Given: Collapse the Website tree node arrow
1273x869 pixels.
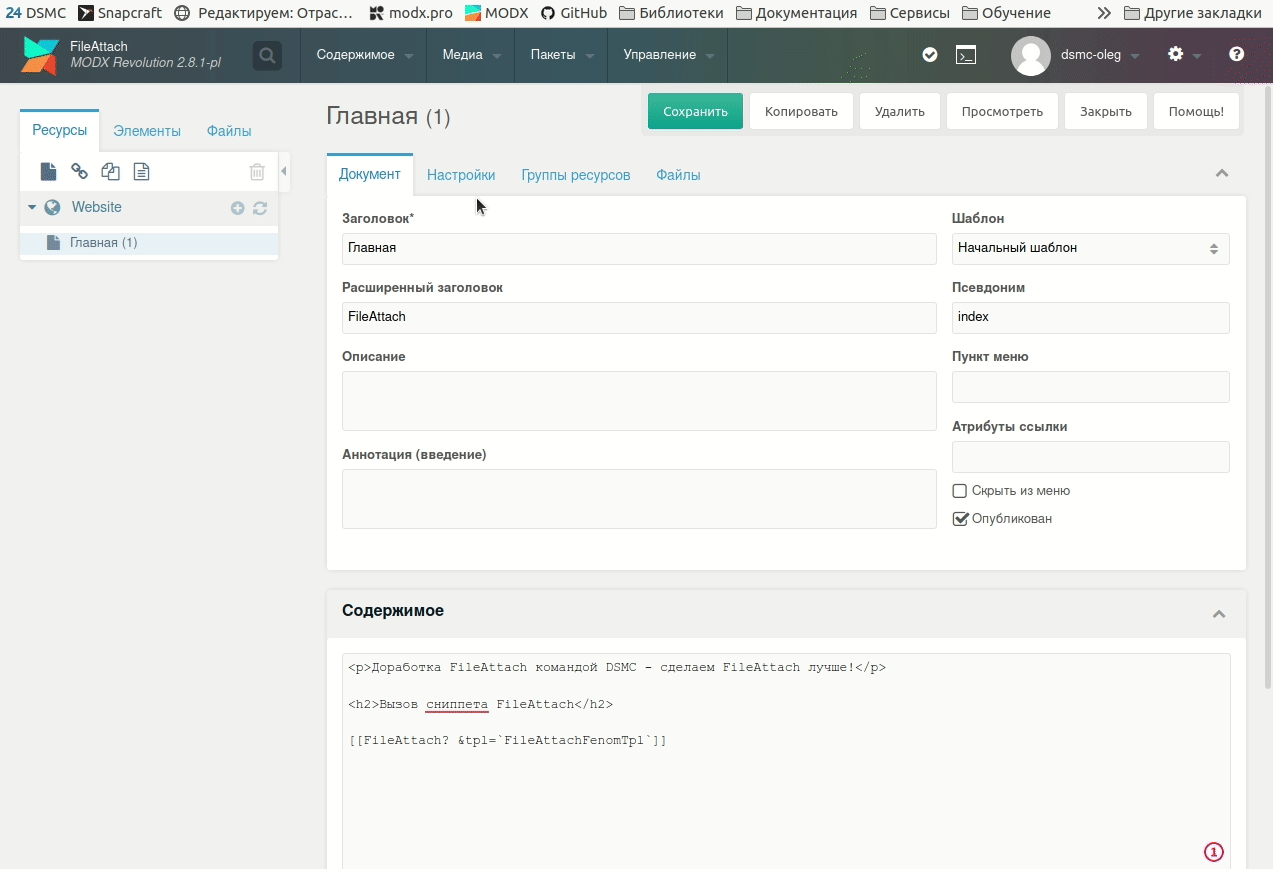Looking at the screenshot, I should tap(32, 207).
